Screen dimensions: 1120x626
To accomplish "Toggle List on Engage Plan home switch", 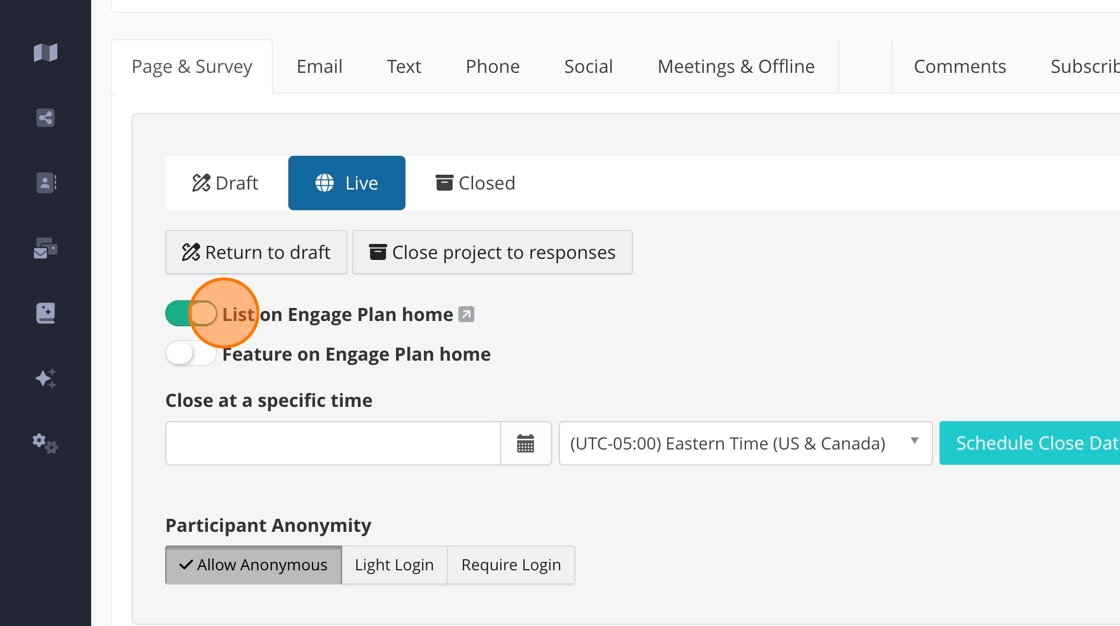I will 191,314.
